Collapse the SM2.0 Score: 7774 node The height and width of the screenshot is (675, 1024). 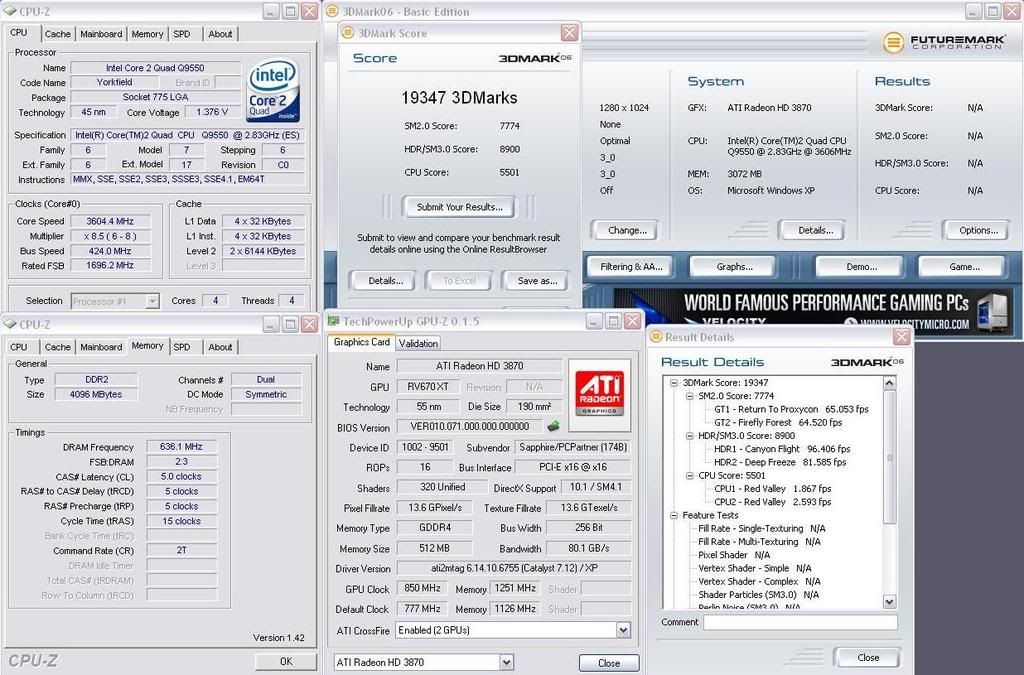pyautogui.click(x=689, y=396)
